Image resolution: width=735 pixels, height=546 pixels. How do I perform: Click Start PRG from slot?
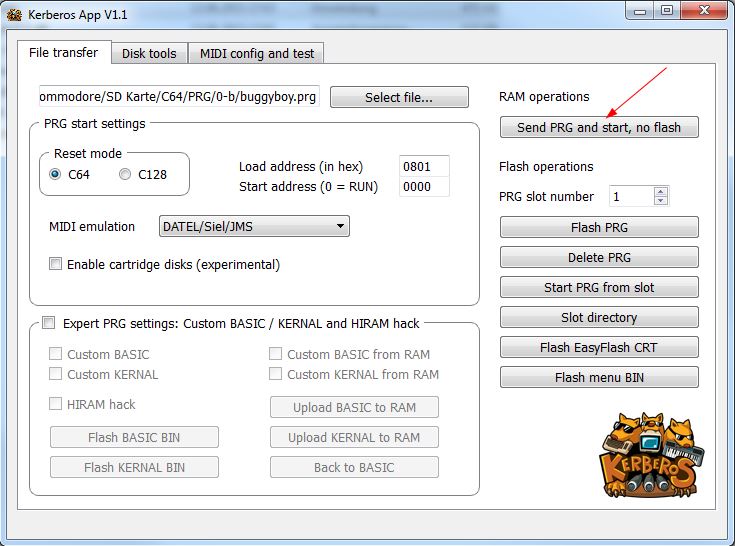point(598,287)
